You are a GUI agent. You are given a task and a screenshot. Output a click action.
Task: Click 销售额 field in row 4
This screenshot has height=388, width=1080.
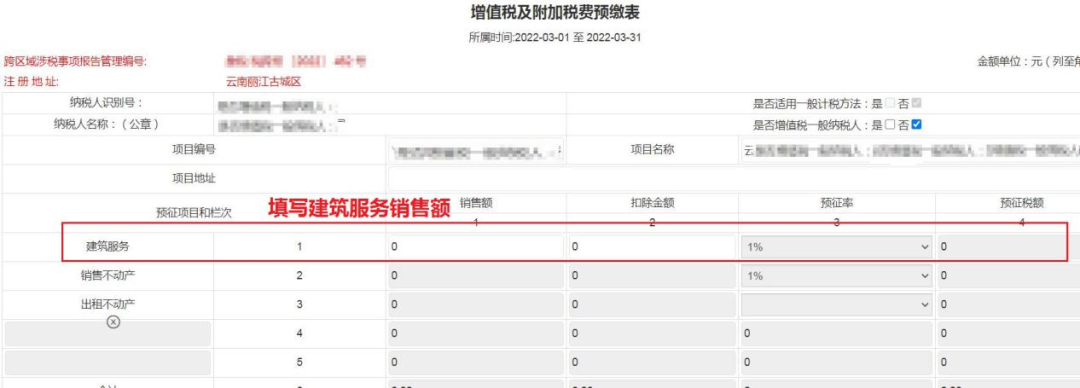point(475,334)
